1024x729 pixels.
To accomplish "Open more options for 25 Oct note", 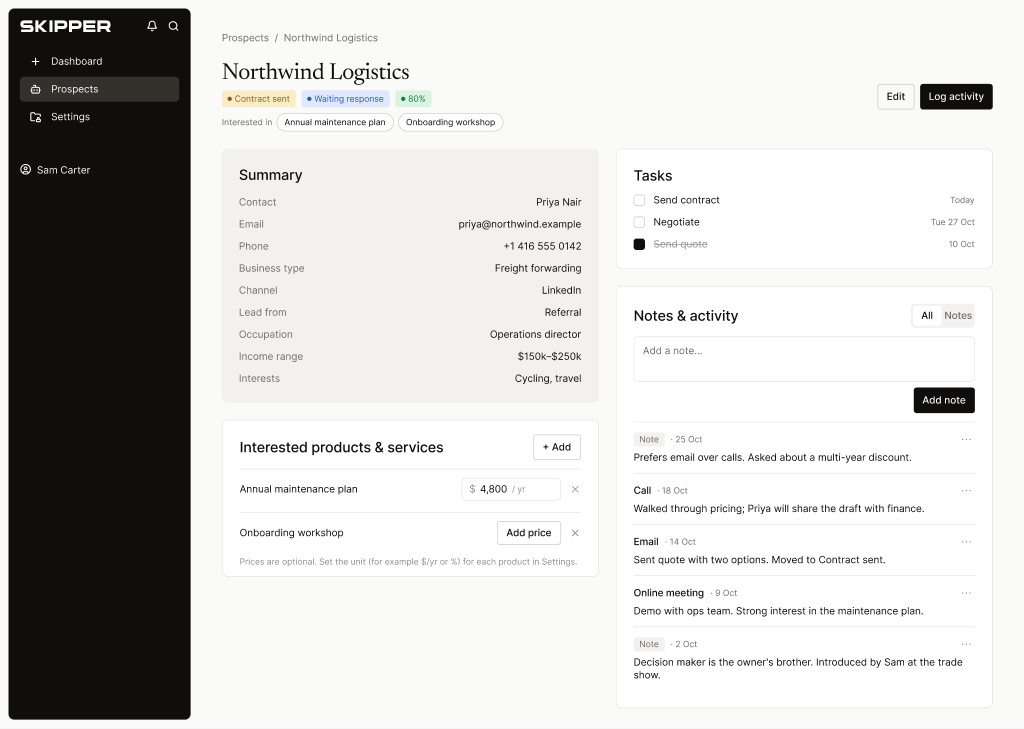I will coord(967,440).
